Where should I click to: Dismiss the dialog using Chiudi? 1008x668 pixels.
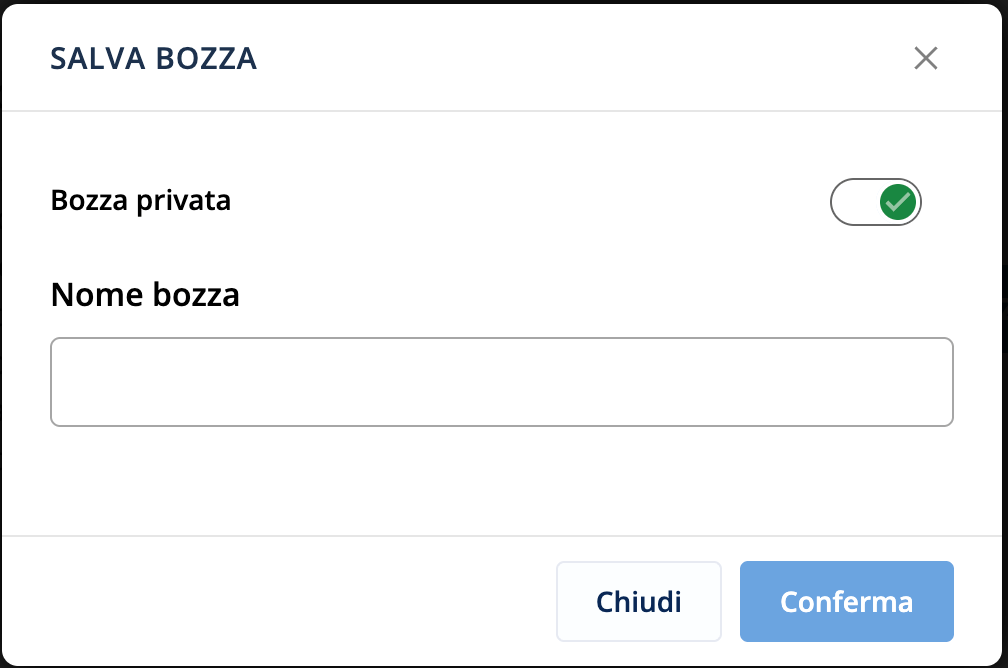pos(638,601)
